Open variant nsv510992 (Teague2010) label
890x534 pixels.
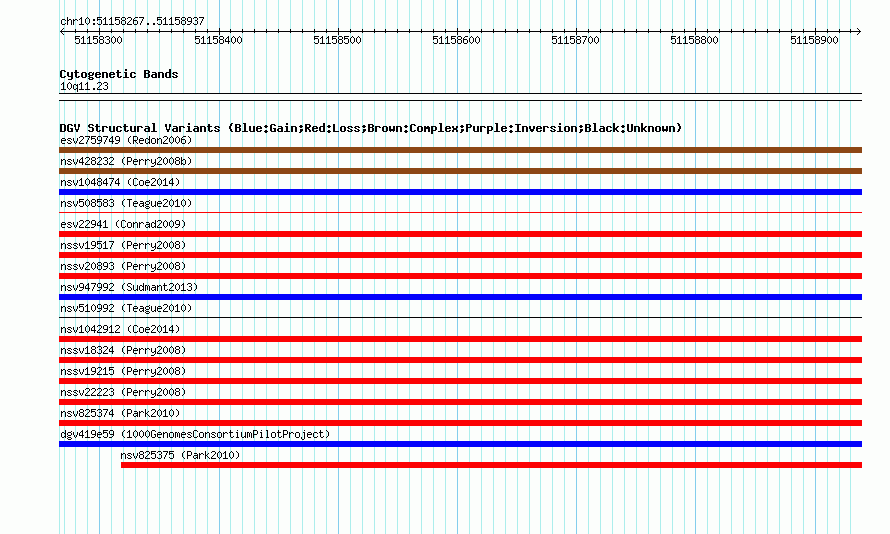click(126, 308)
